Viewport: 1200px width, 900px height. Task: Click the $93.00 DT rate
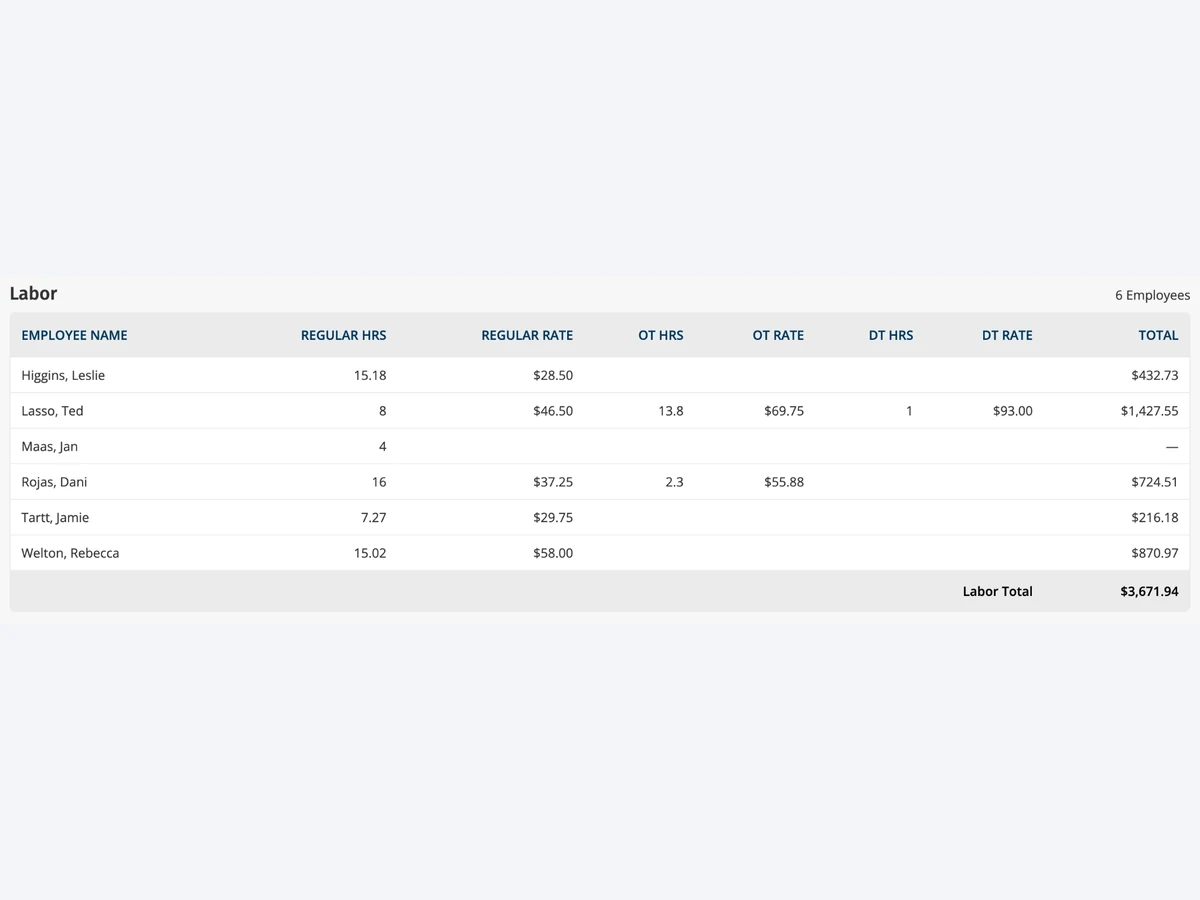(x=1013, y=411)
